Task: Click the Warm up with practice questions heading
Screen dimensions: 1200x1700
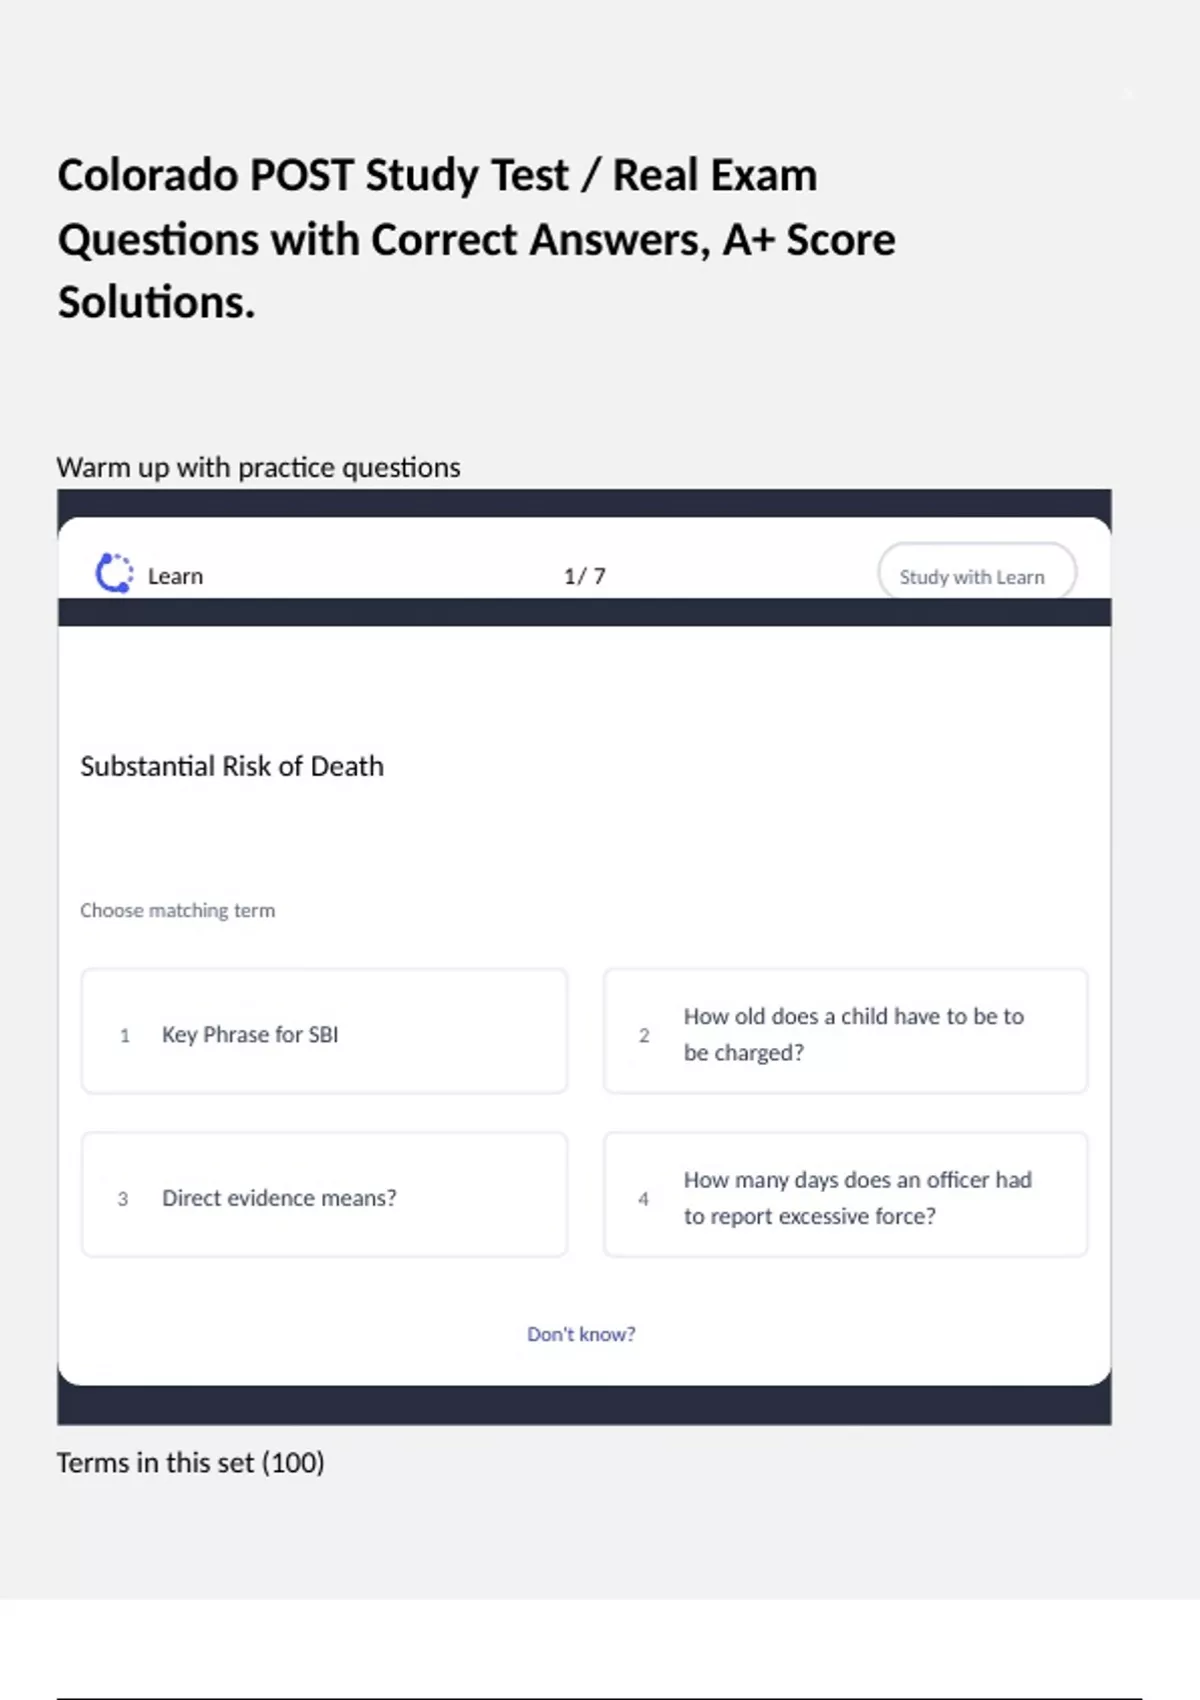Action: (x=258, y=467)
